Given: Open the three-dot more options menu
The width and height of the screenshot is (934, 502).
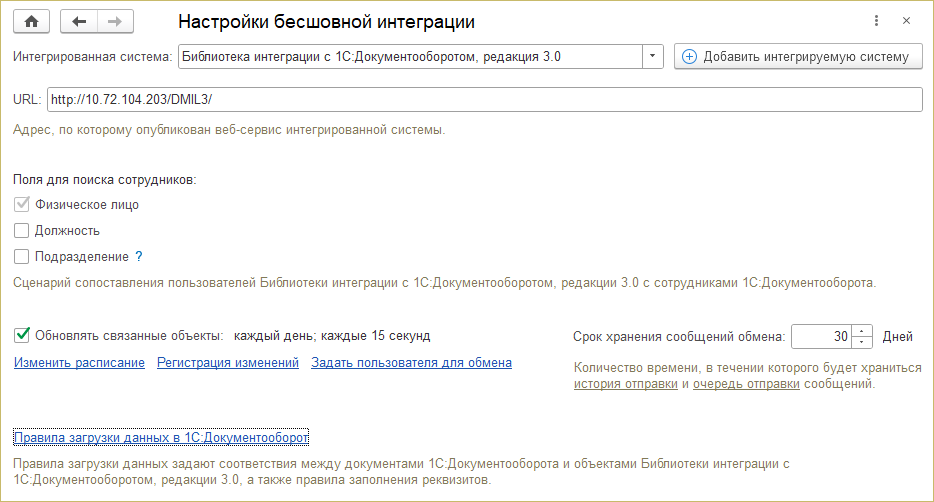Looking at the screenshot, I should 877,21.
